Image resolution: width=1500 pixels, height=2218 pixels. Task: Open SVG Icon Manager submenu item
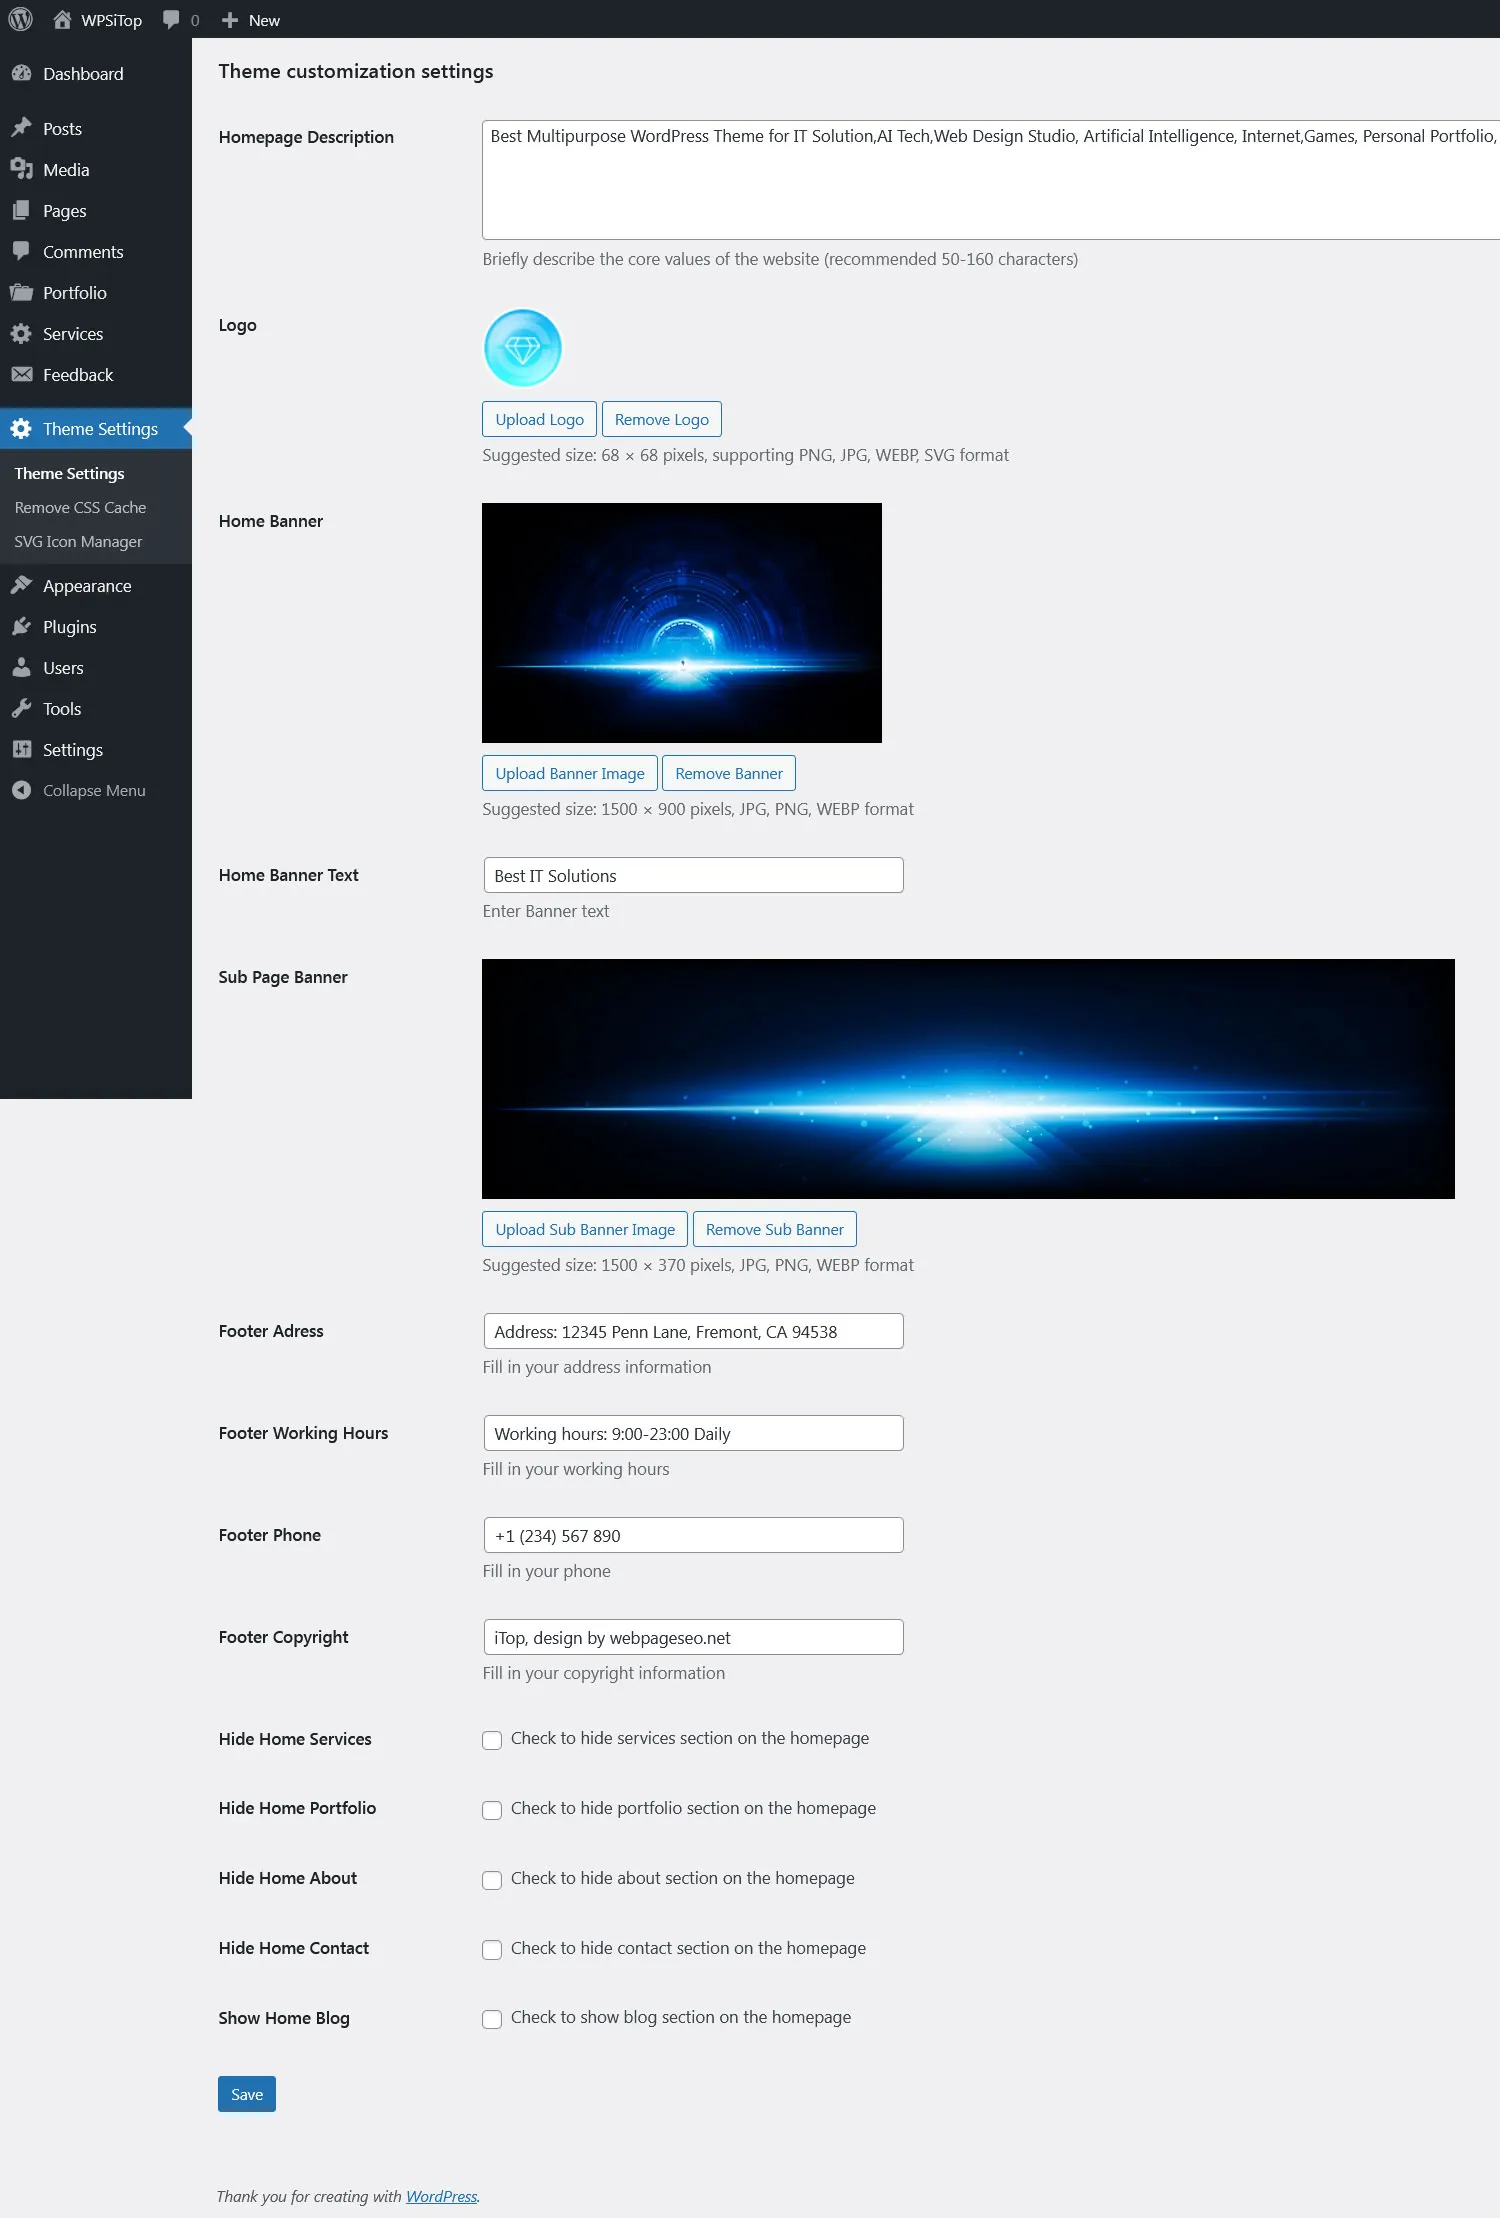click(78, 541)
